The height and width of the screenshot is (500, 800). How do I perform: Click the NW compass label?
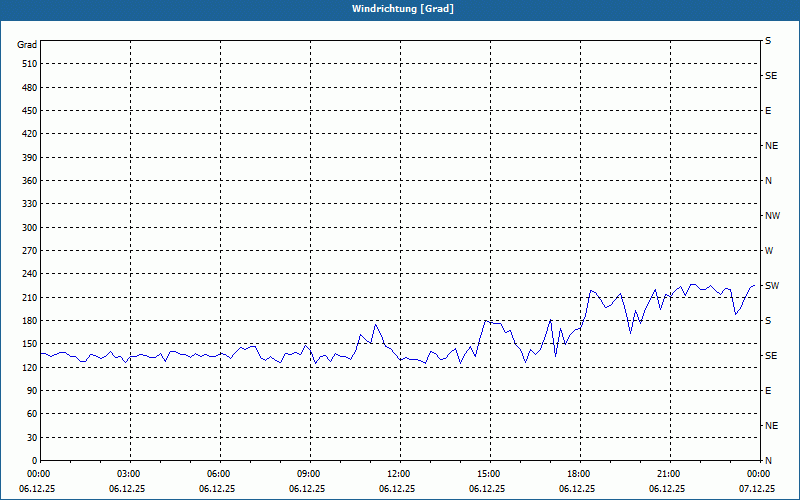(x=772, y=216)
